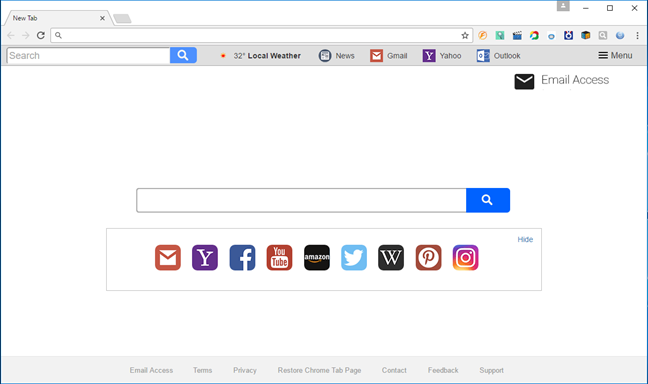This screenshot has width=648, height=384.
Task: Click the orange lightning extension icon
Action: 482,36
